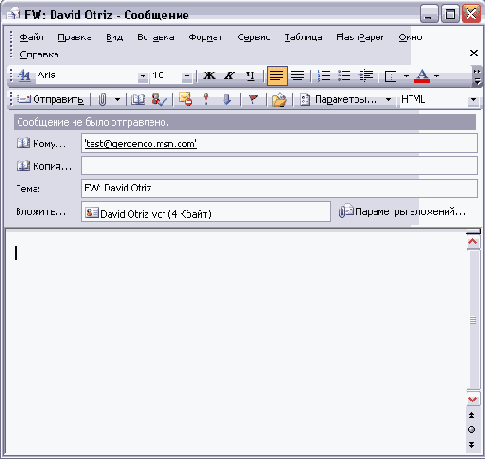Click the red follow-up flag icon
Image resolution: width=485 pixels, height=459 pixels.
tap(253, 99)
